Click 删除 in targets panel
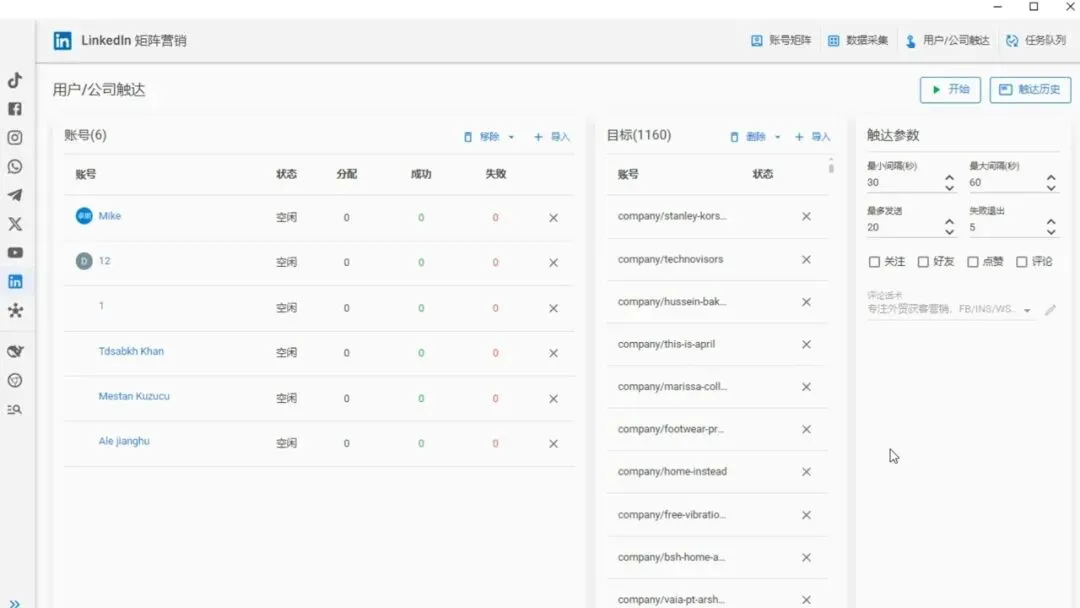 click(749, 137)
